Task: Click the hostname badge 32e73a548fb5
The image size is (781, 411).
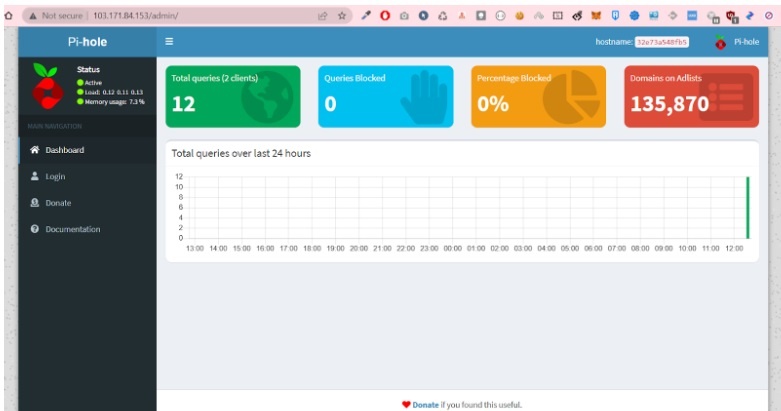Action: click(662, 42)
